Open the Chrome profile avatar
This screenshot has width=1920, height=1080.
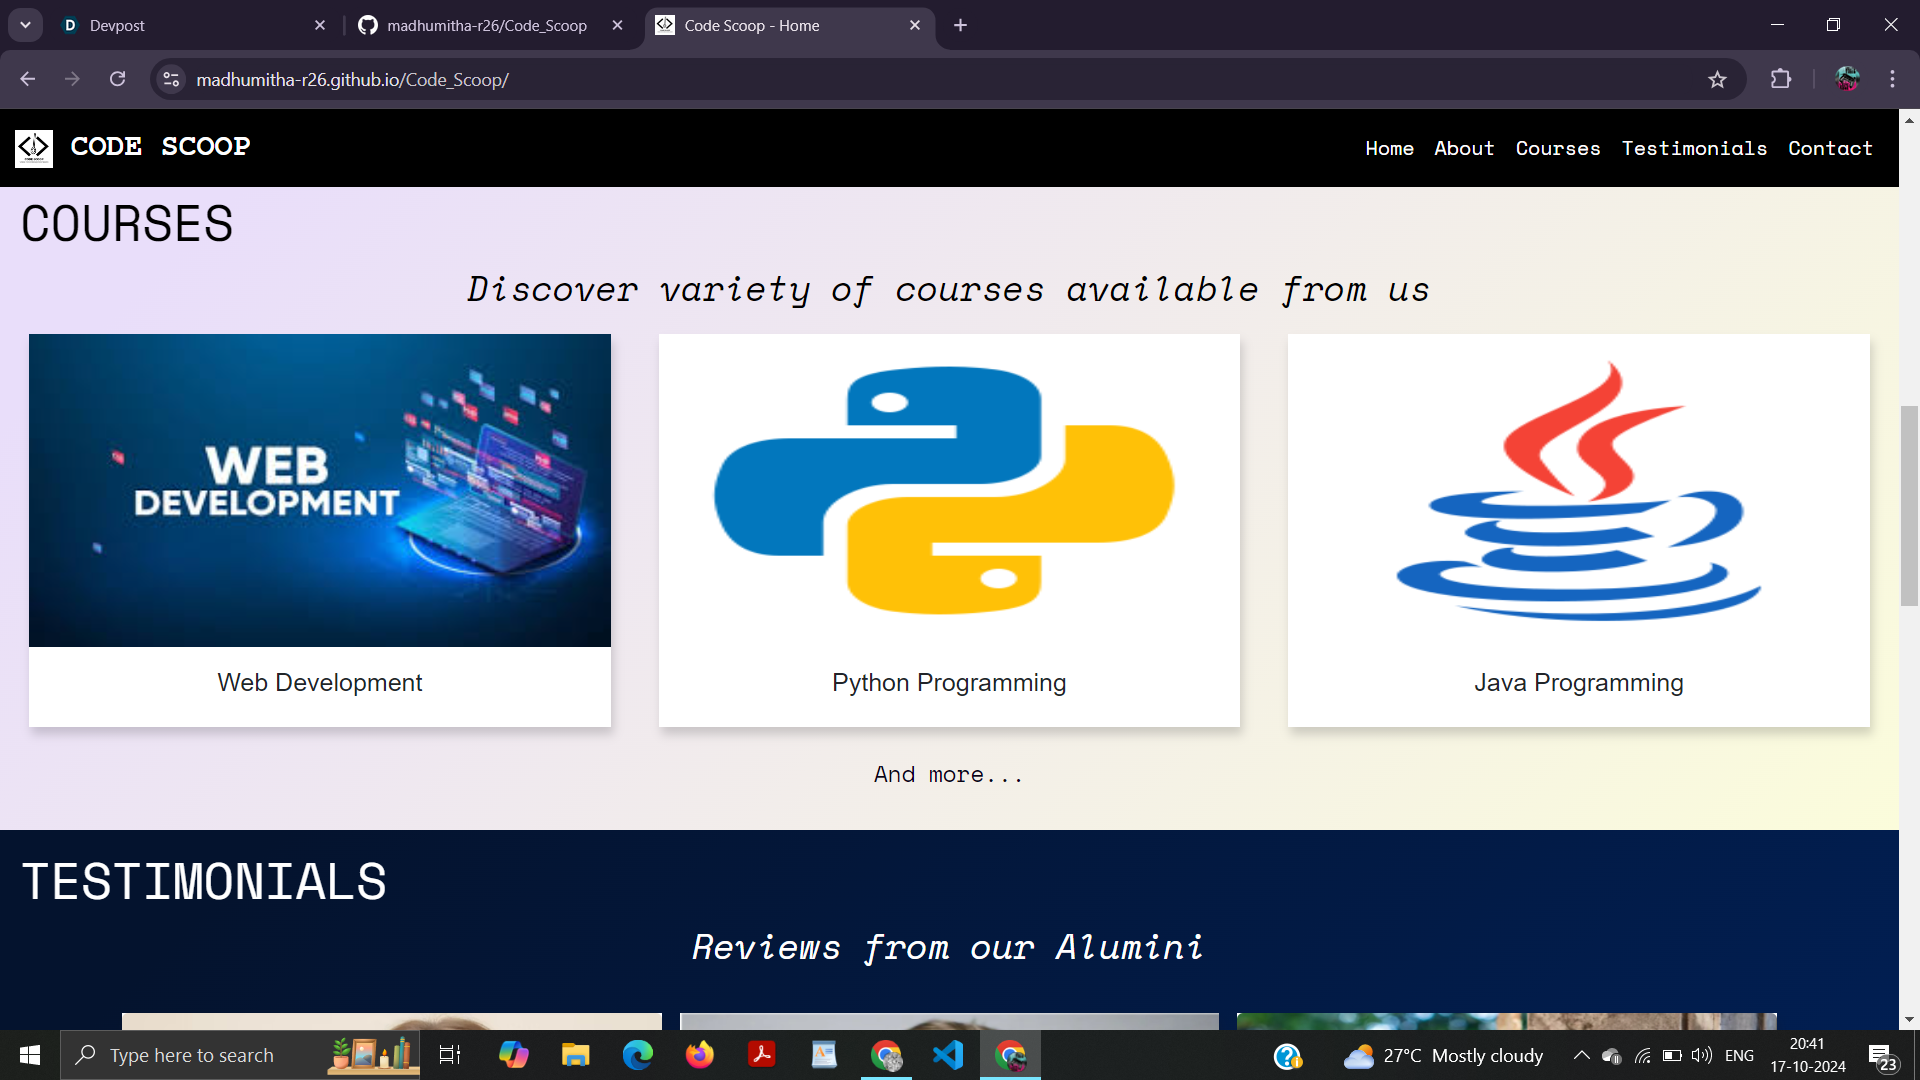1847,80
